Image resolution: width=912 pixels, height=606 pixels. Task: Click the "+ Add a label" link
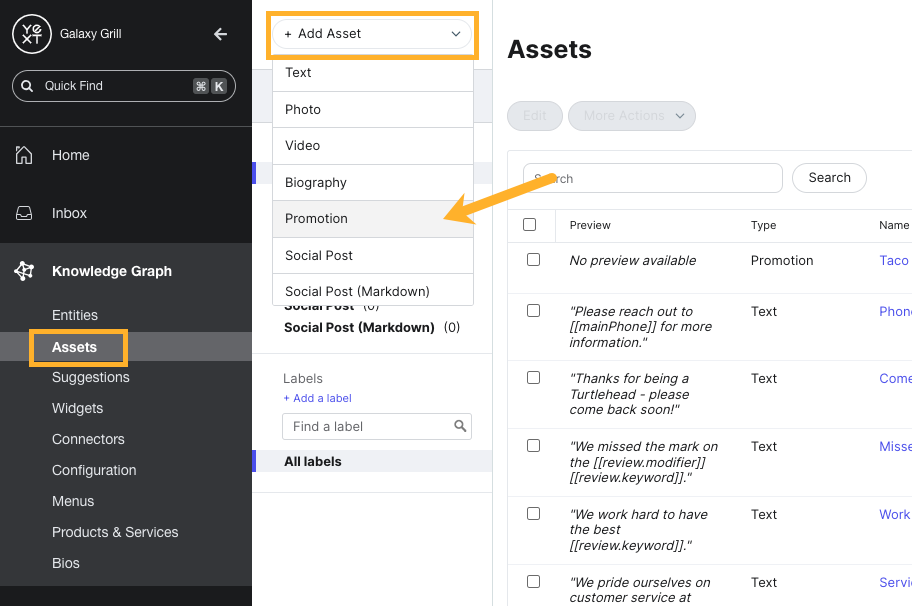[x=317, y=398]
